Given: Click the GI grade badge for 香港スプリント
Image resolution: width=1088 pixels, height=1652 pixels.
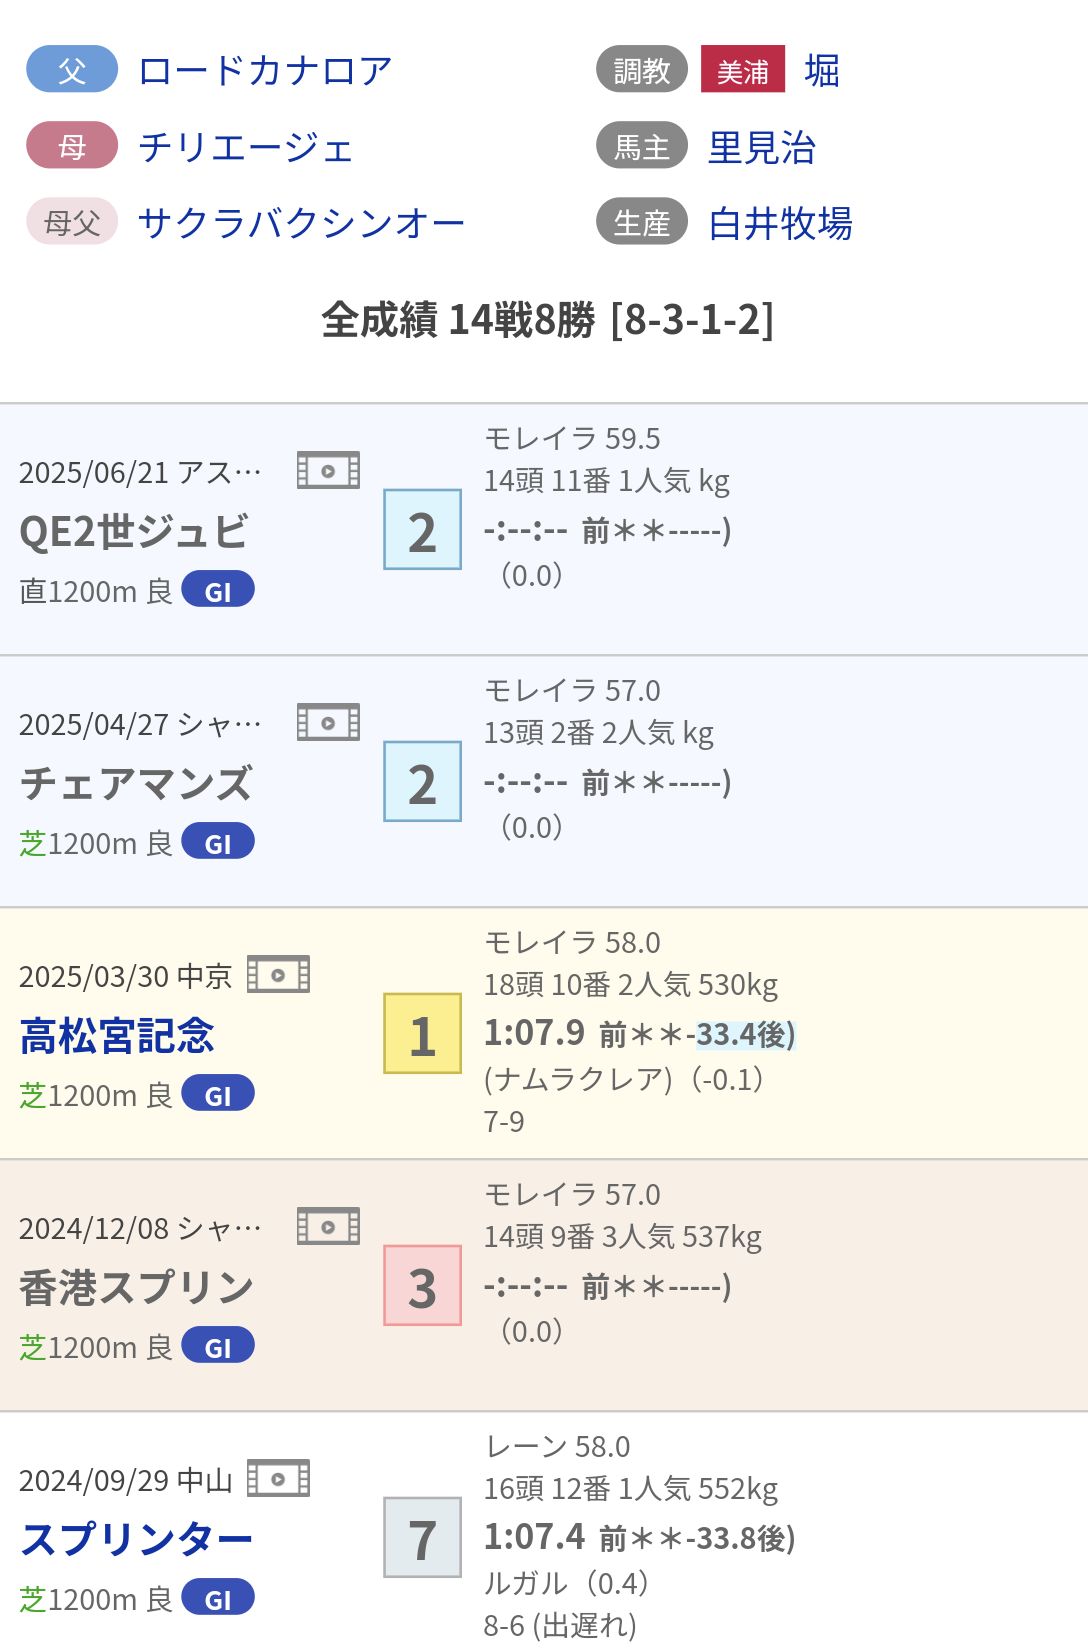Looking at the screenshot, I should pos(218,1346).
